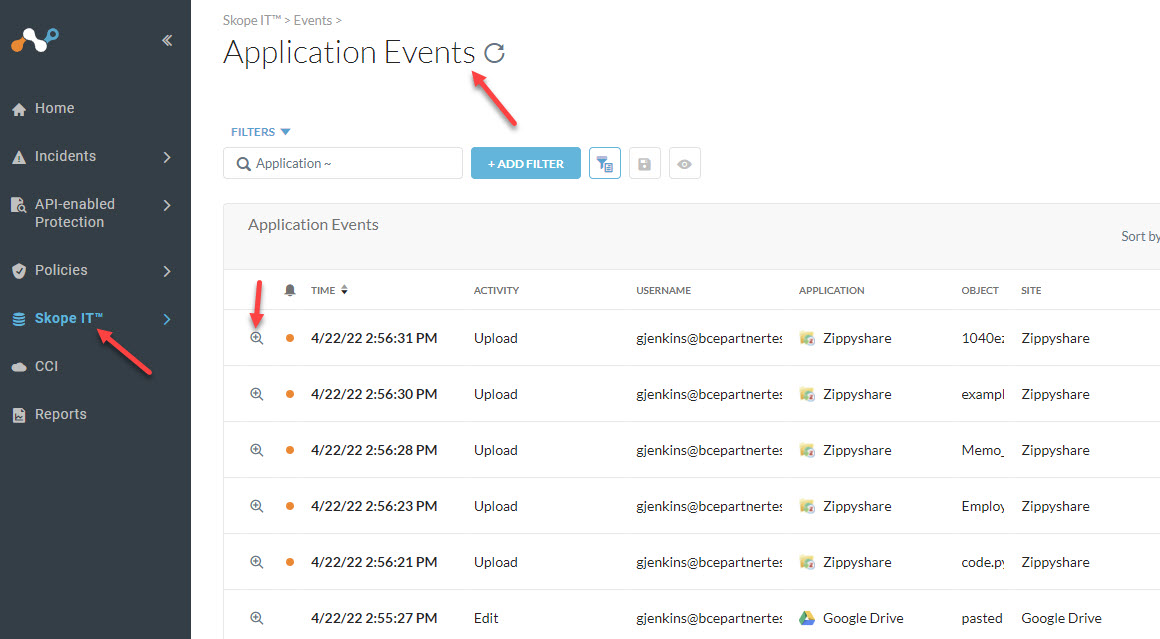Click Google Drive in the application column

click(863, 618)
